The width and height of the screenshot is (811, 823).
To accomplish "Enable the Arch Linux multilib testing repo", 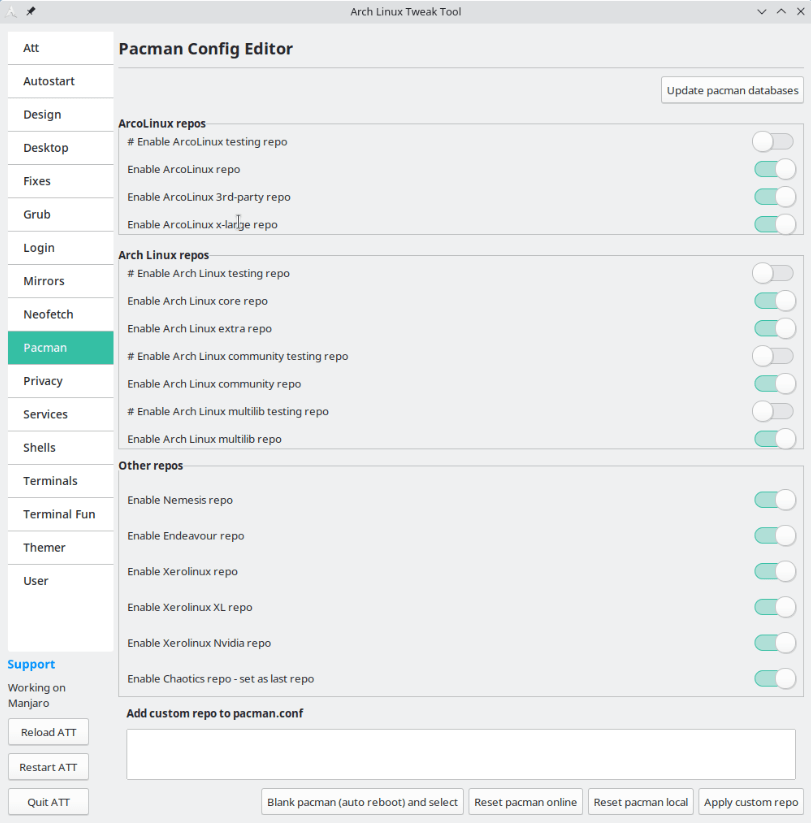I will click(x=773, y=412).
